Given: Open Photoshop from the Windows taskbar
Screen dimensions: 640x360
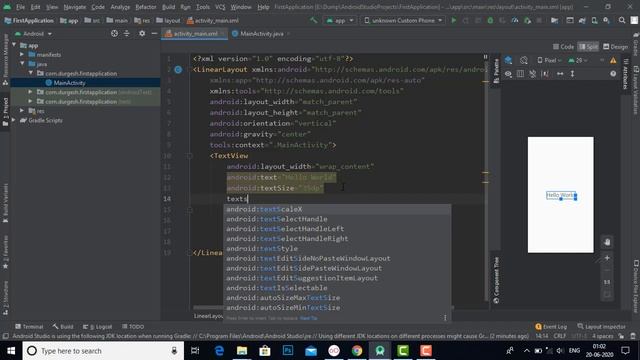Looking at the screenshot, I should 288,351.
